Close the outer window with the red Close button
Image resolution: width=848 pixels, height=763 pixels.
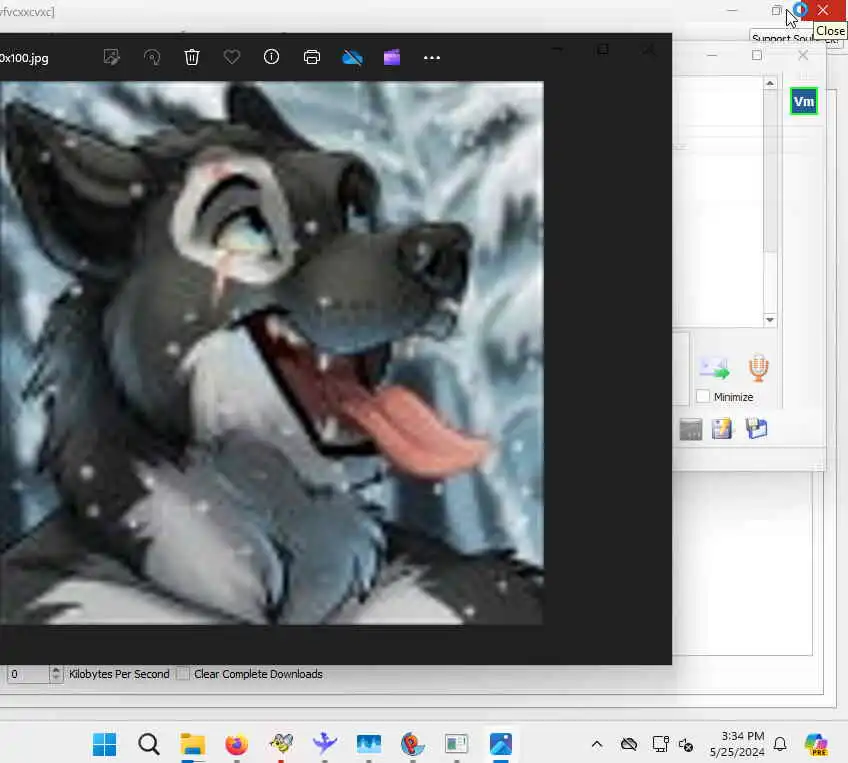pyautogui.click(x=823, y=10)
